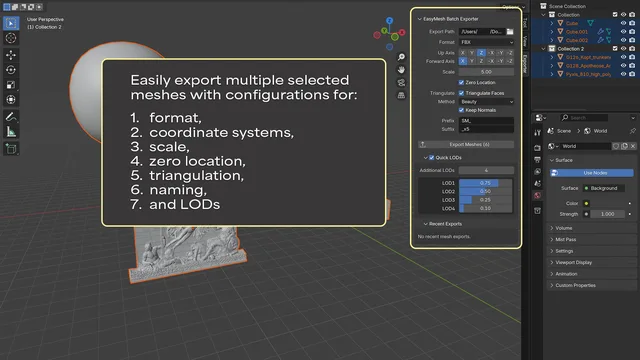
Task: Select the Measure tool
Action: [x=11, y=132]
